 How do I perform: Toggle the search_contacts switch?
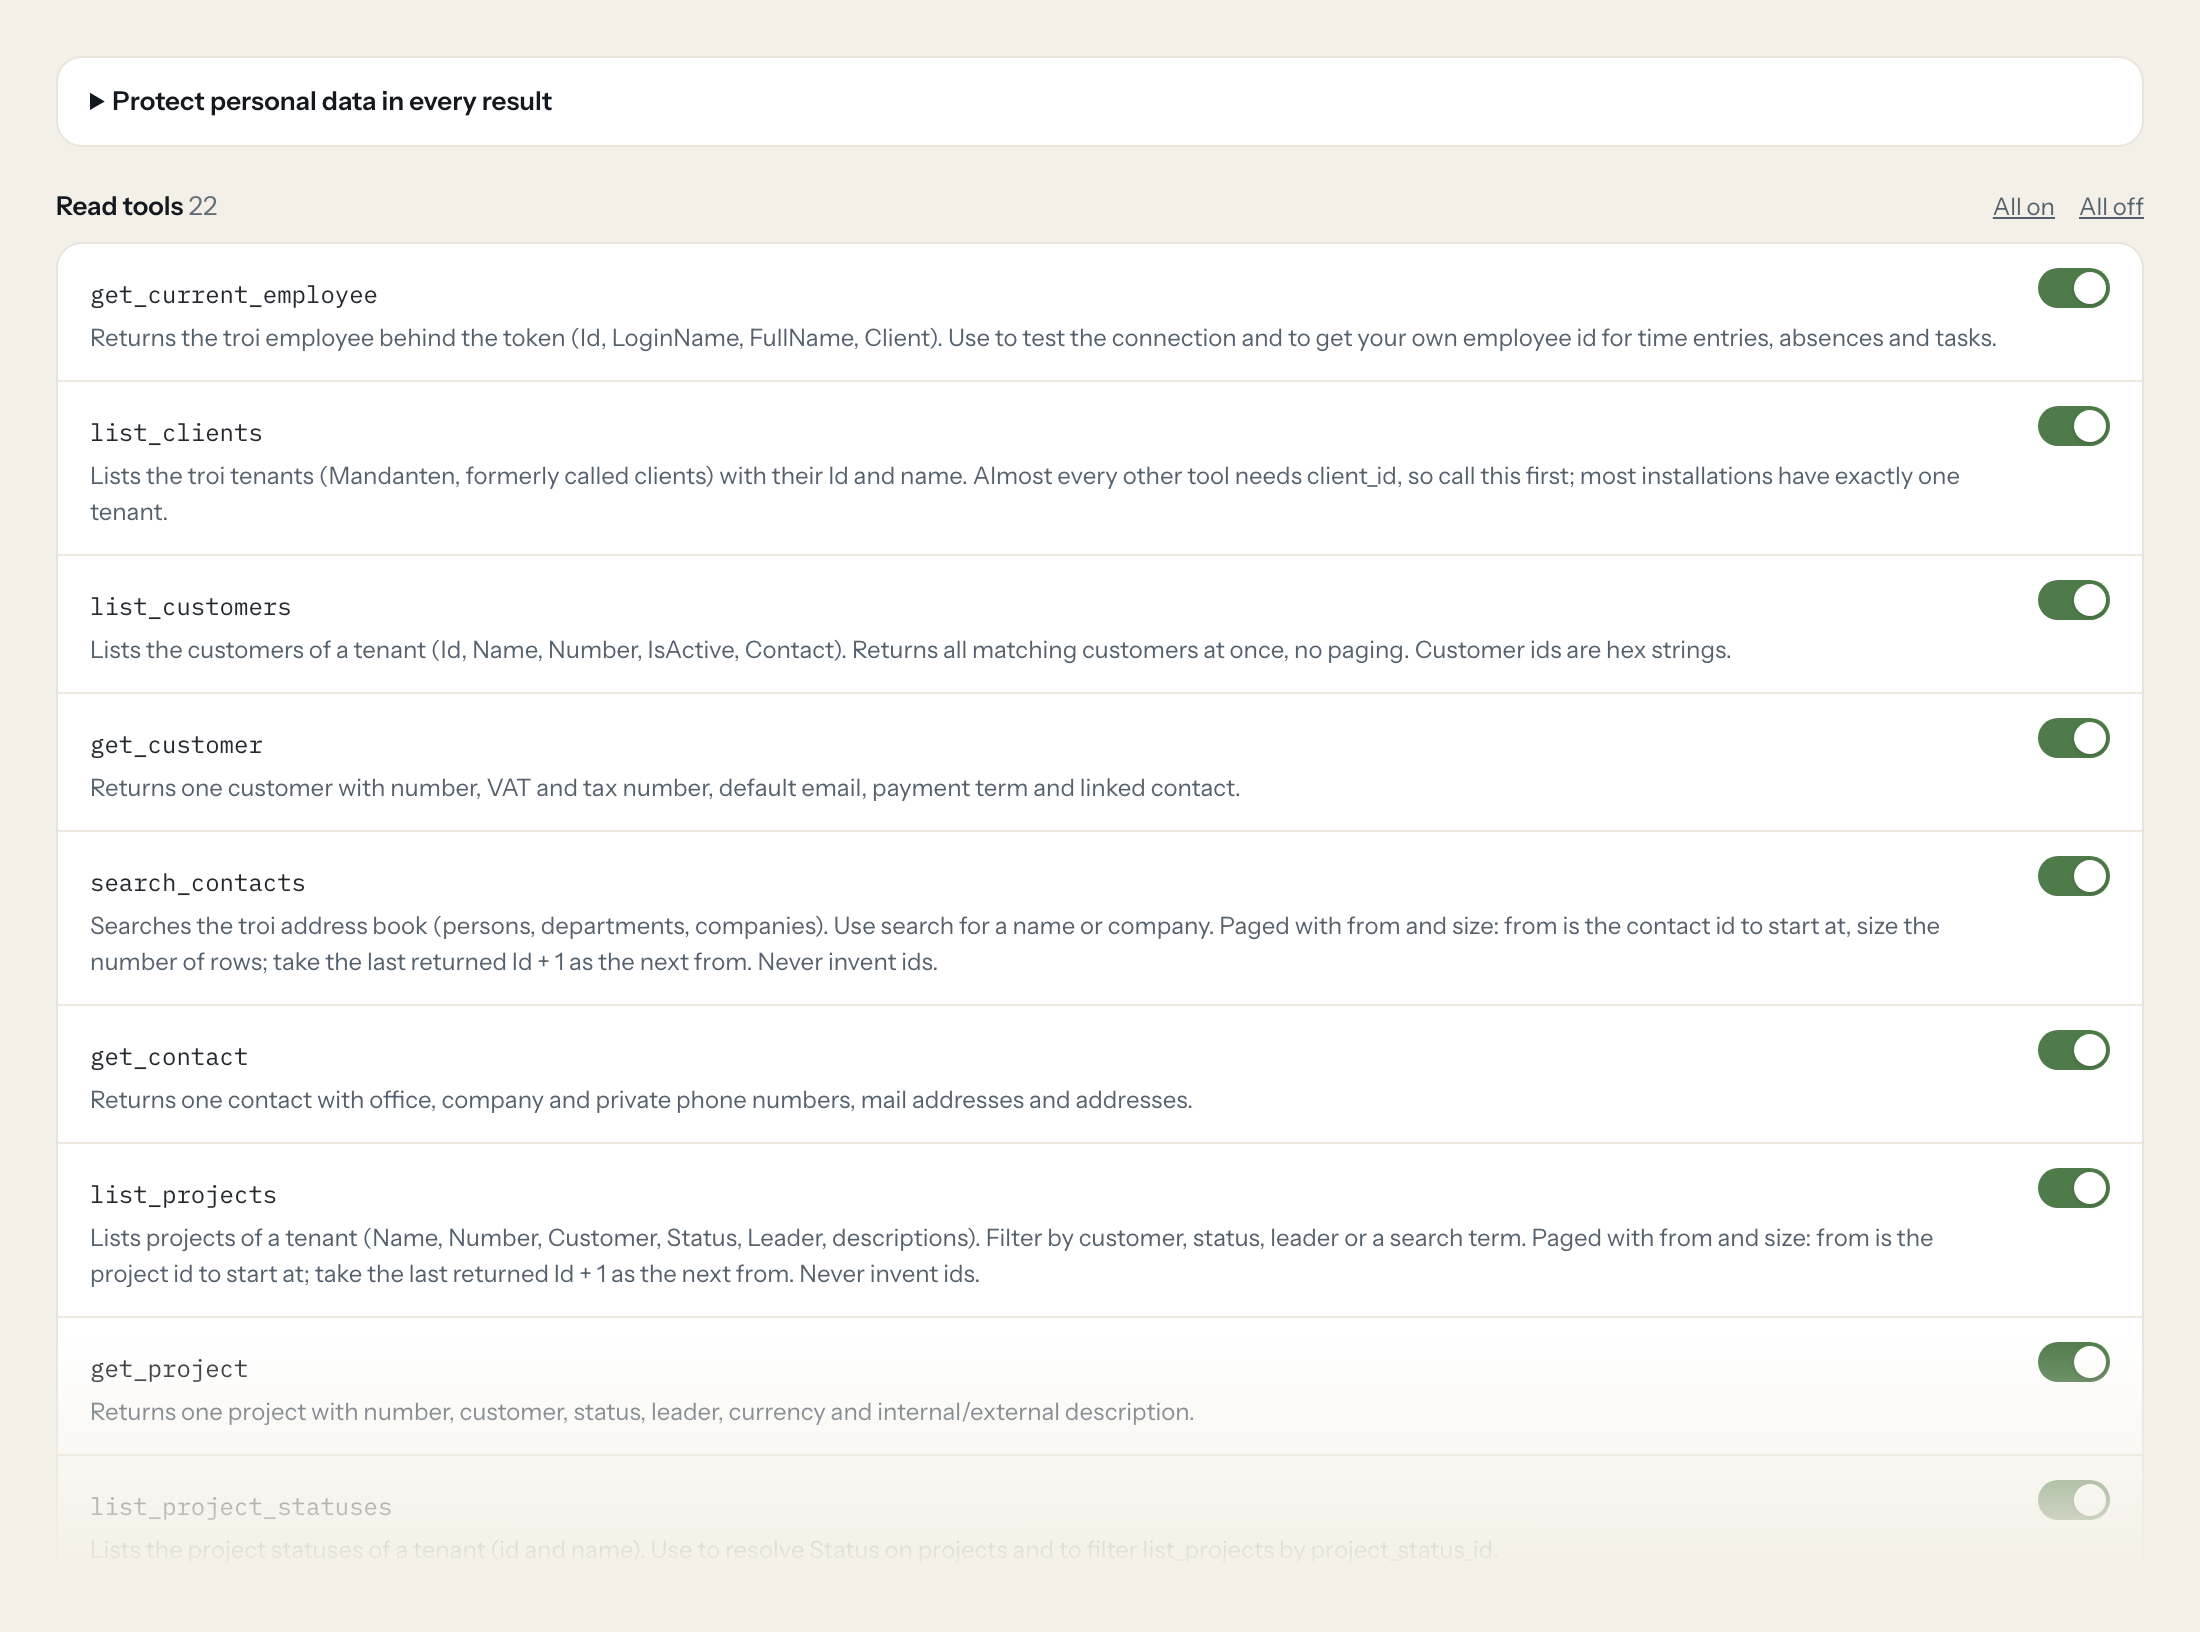2073,876
